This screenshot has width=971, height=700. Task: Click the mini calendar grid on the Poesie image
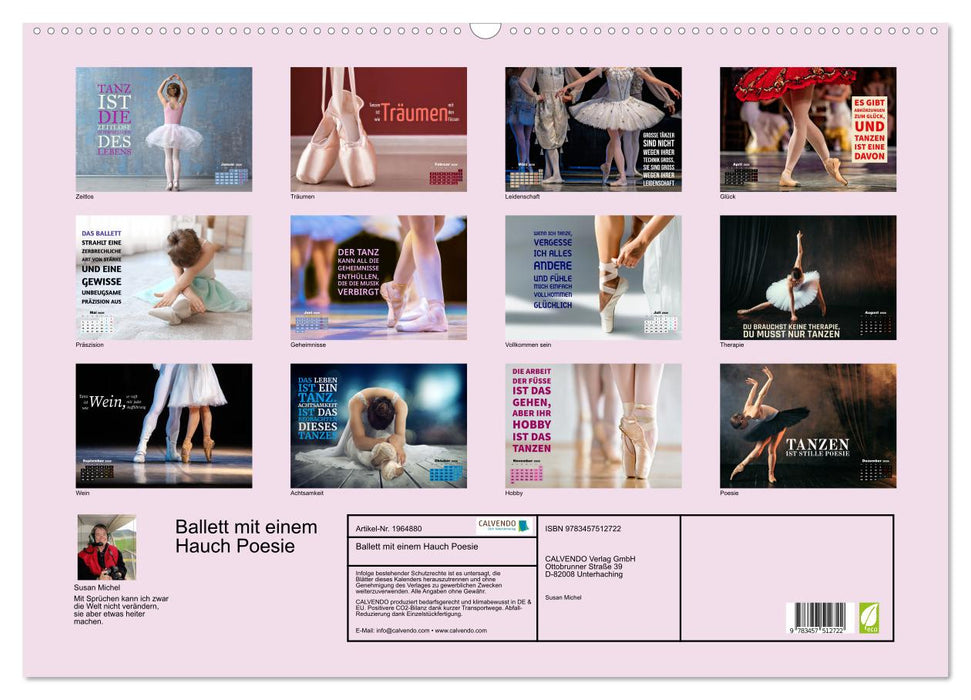876,472
